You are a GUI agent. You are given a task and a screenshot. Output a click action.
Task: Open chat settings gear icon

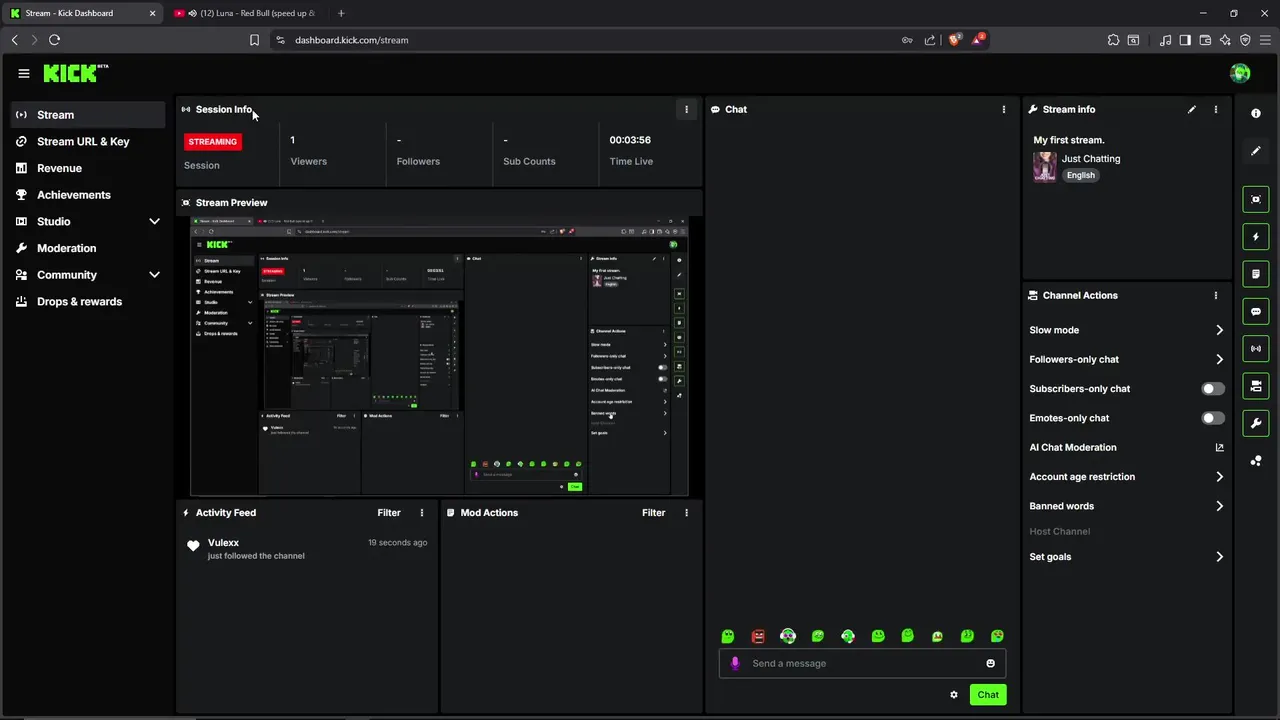click(x=954, y=695)
